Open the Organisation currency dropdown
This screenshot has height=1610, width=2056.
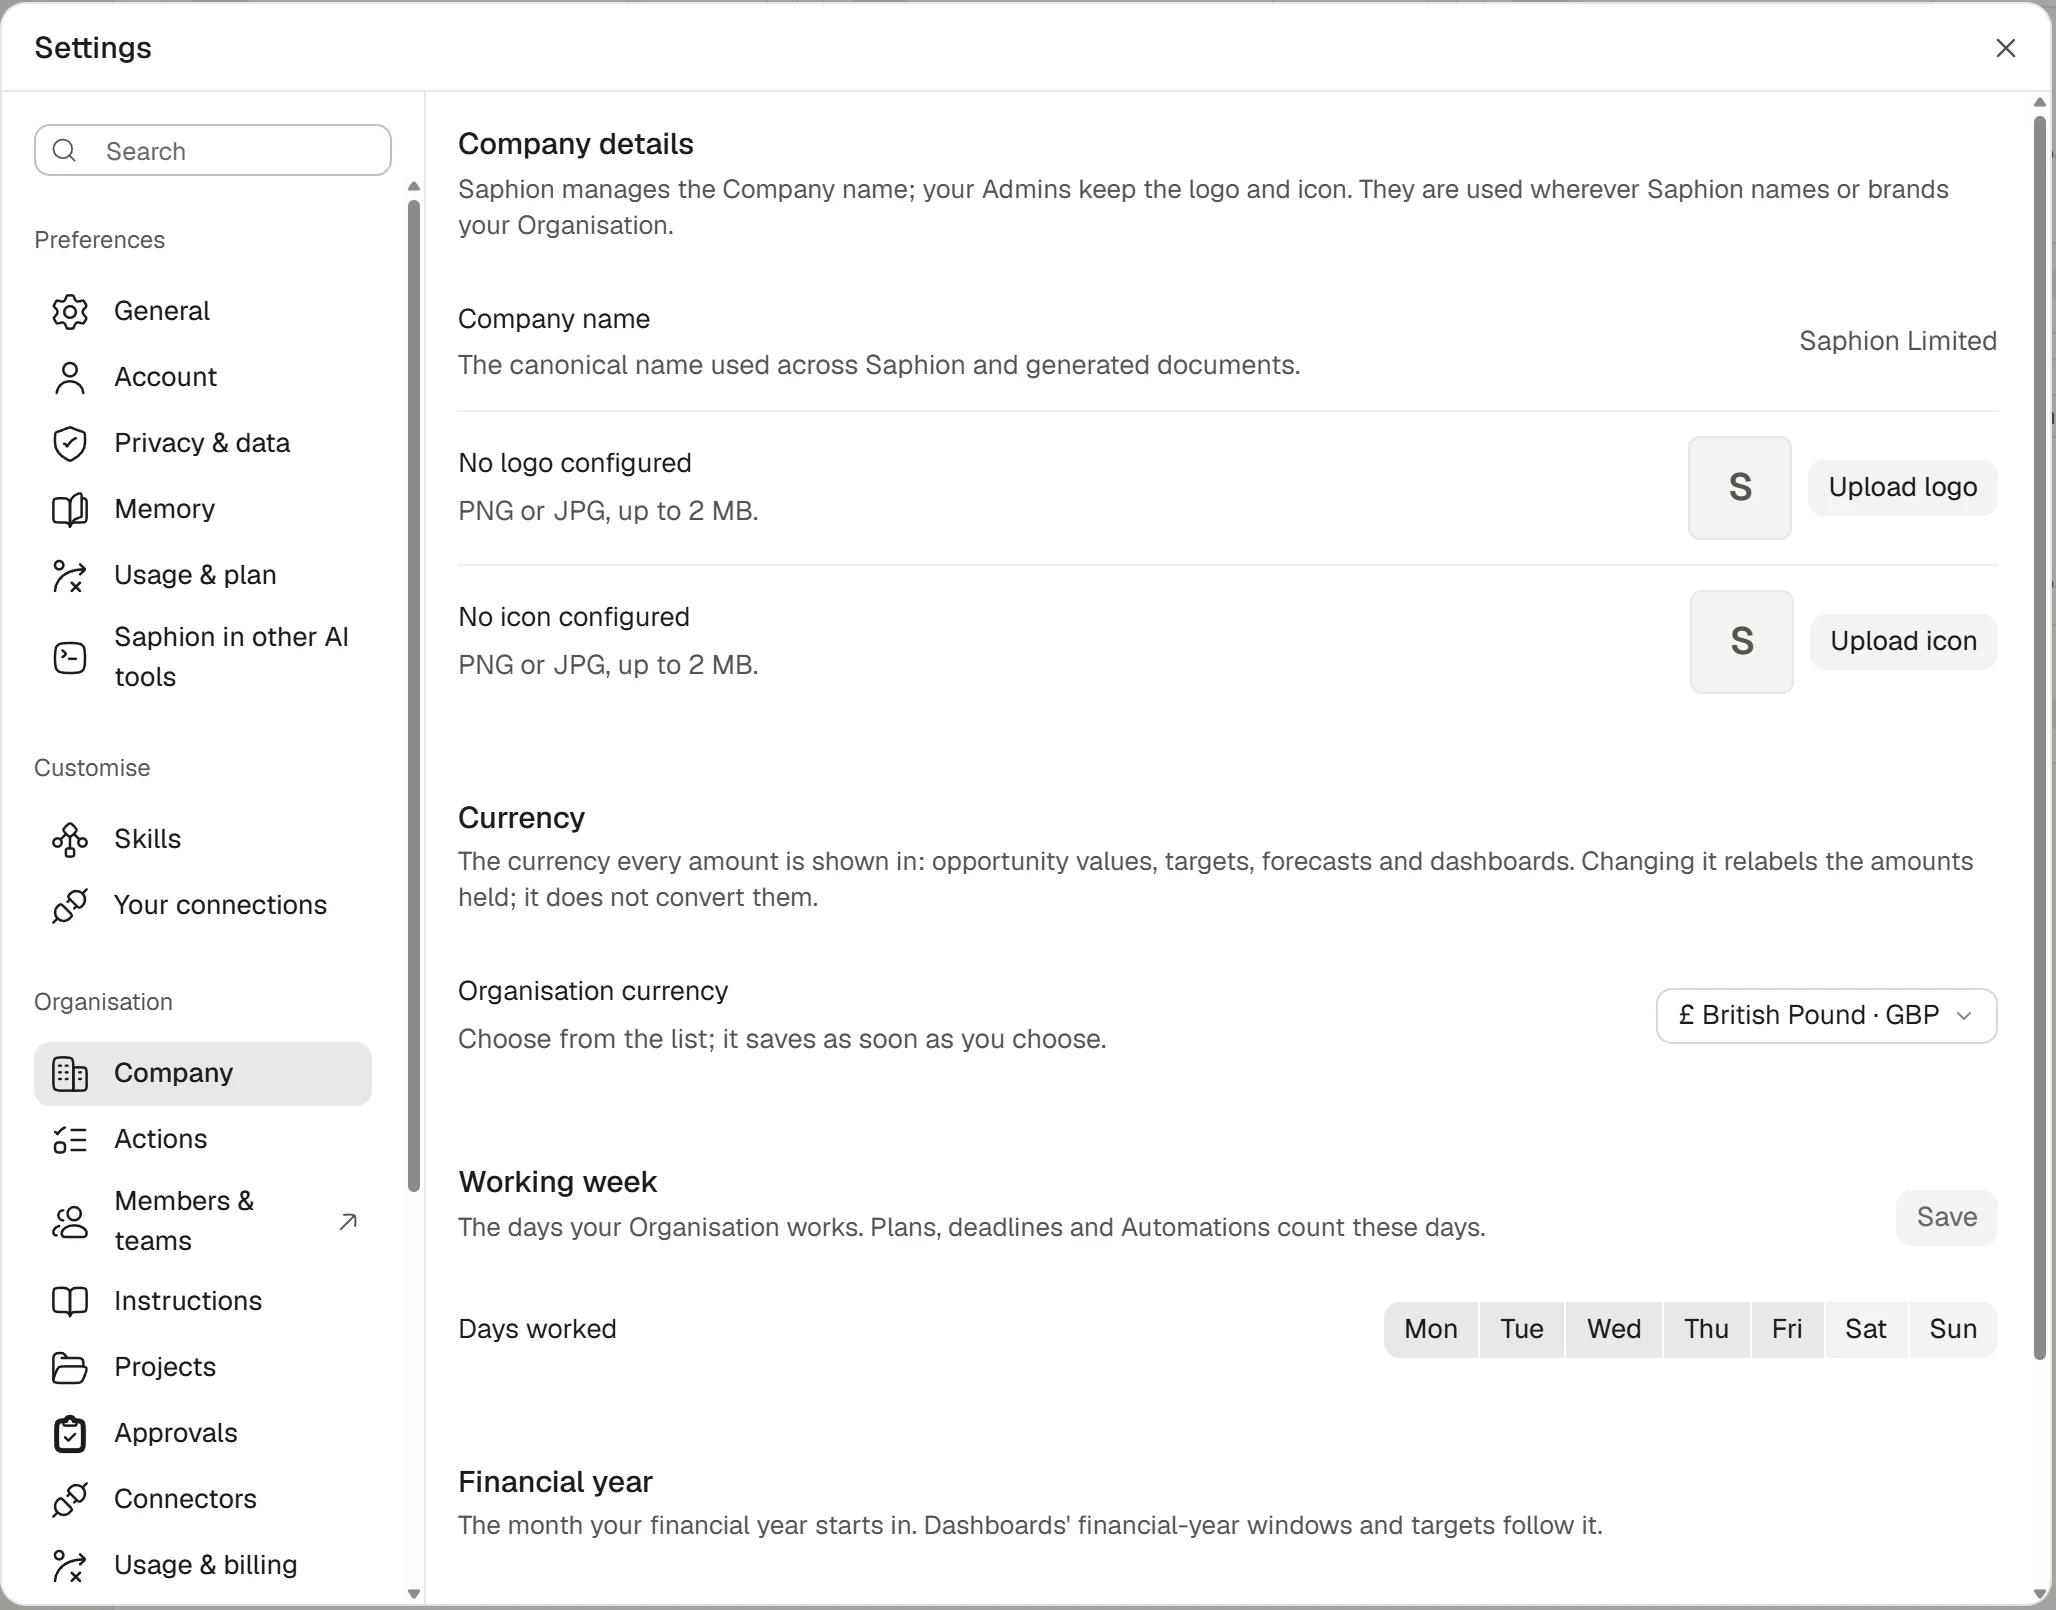click(1827, 1016)
